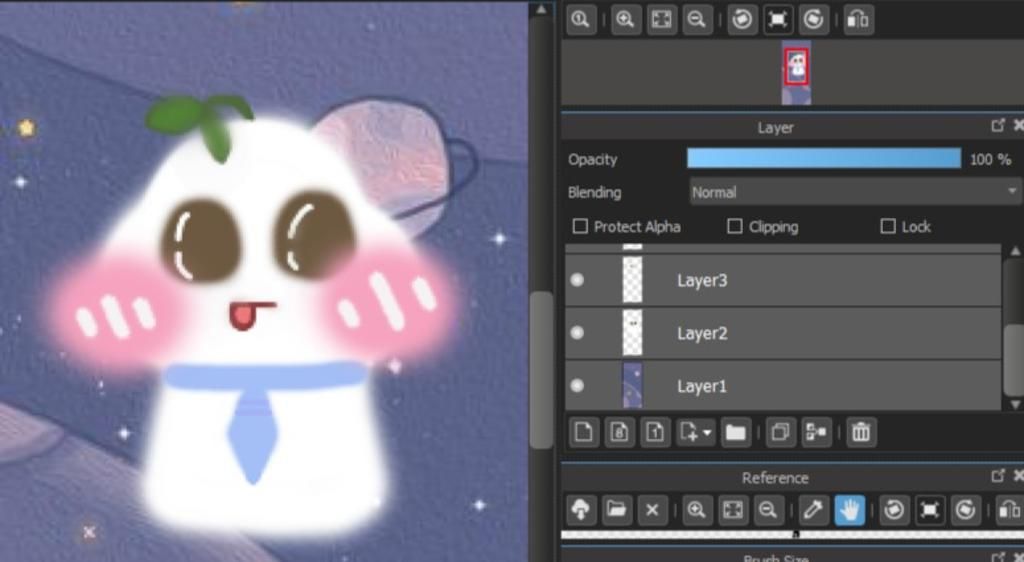Enable the Clipping checkbox
Viewport: 1024px width, 562px height.
tap(735, 227)
